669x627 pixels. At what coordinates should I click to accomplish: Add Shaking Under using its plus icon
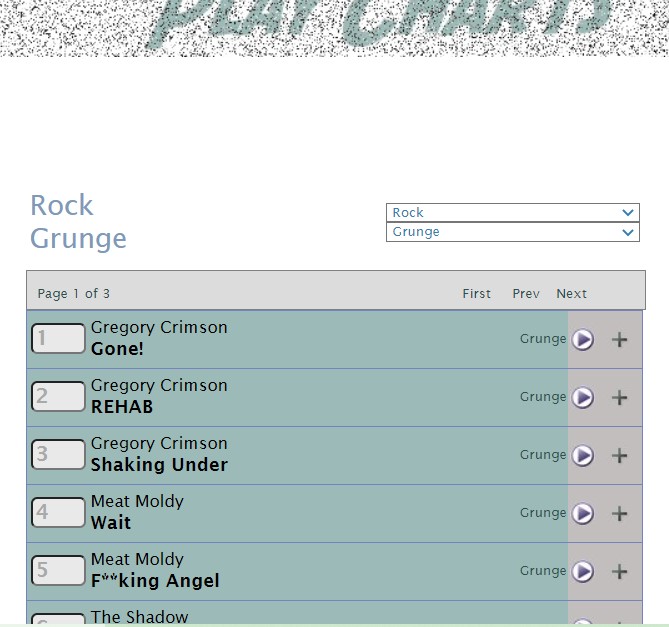coord(620,456)
